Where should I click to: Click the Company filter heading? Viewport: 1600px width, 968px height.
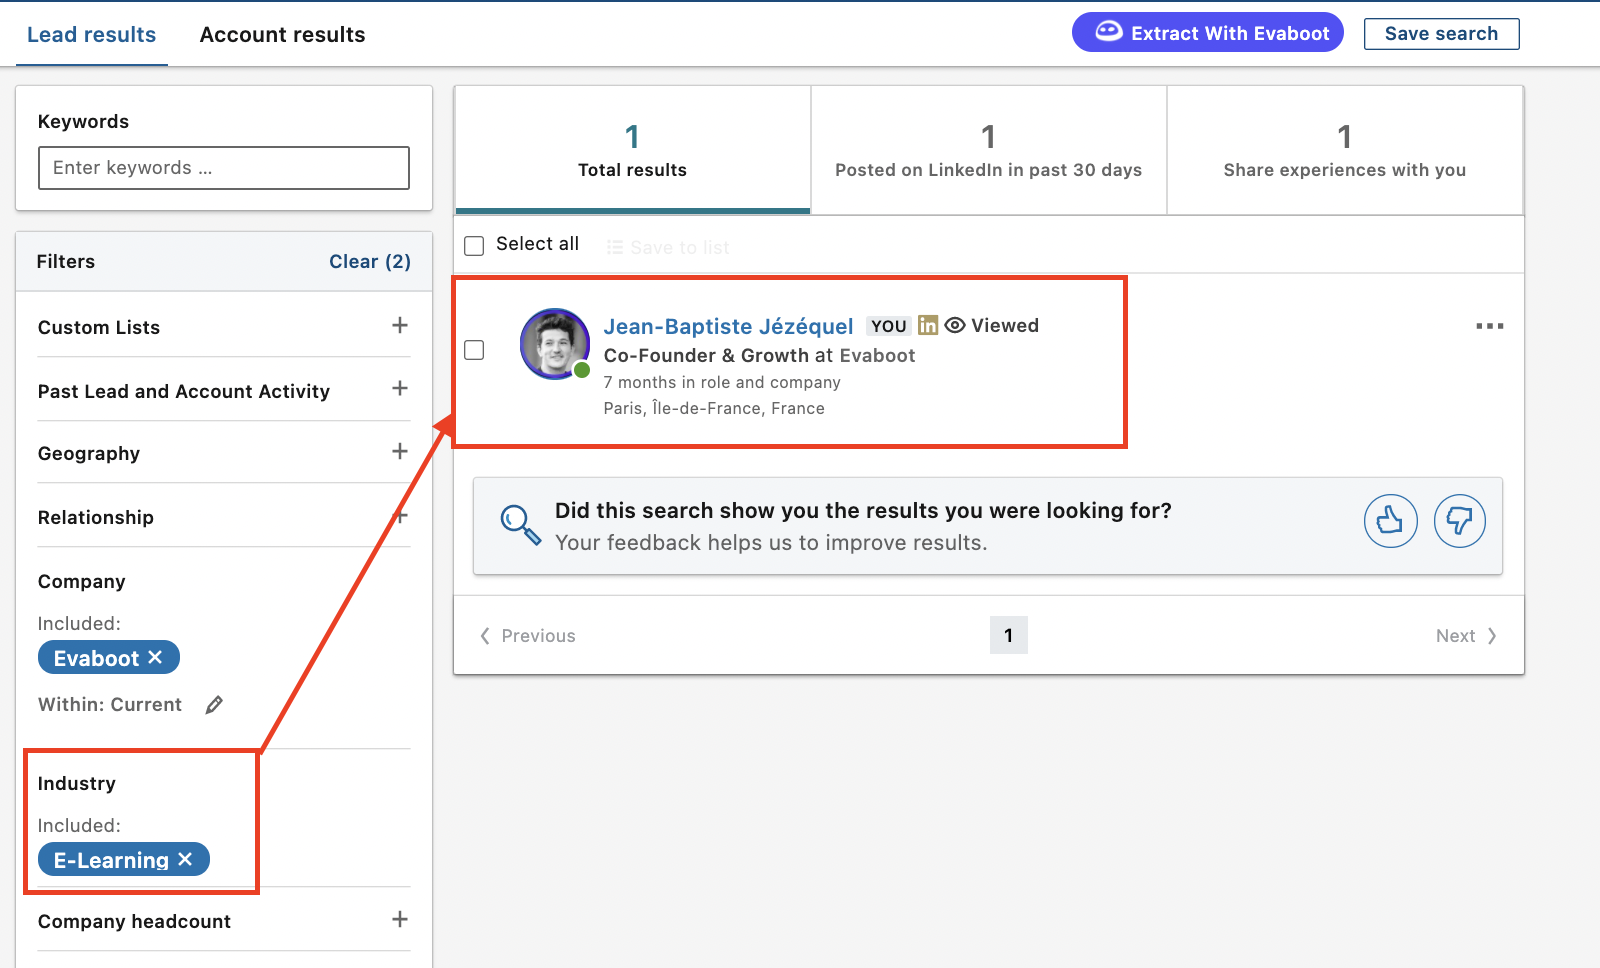pyautogui.click(x=82, y=582)
